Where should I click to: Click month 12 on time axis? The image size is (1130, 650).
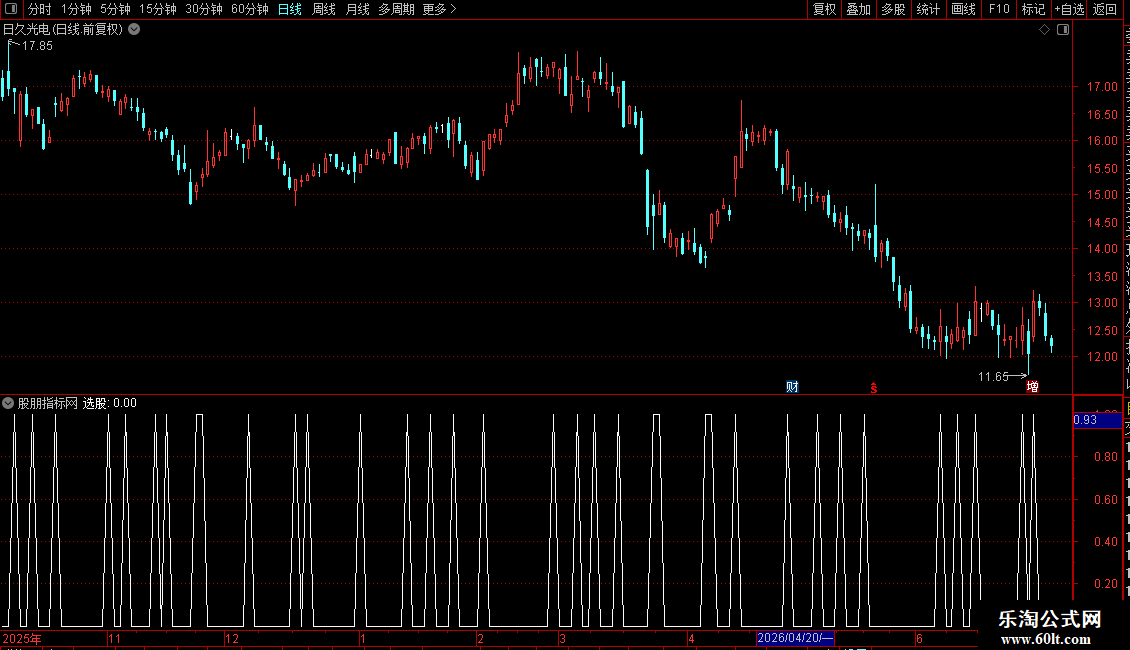231,638
